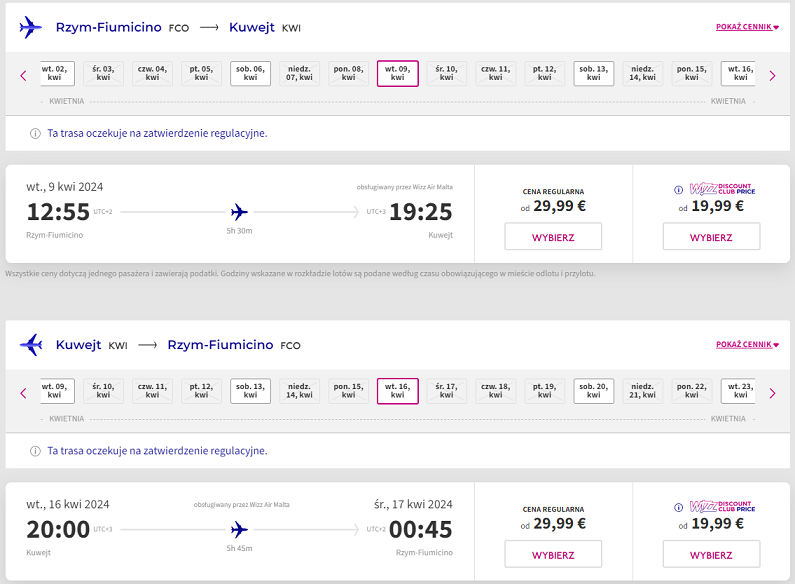Image resolution: width=795 pixels, height=584 pixels.
Task: Select return date pon. 15, kwi
Action: (x=348, y=391)
